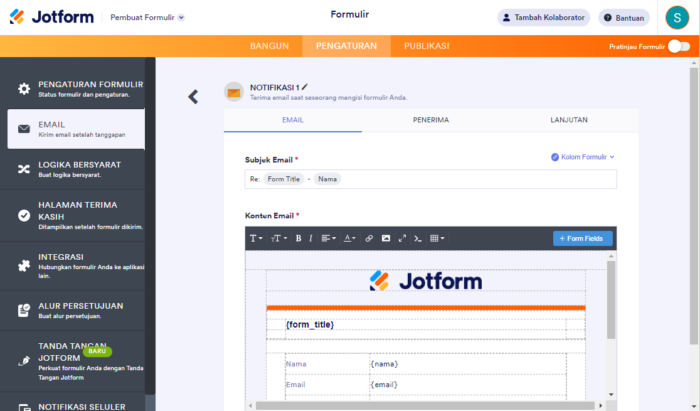Click the Nama label in email table

pyautogui.click(x=296, y=364)
